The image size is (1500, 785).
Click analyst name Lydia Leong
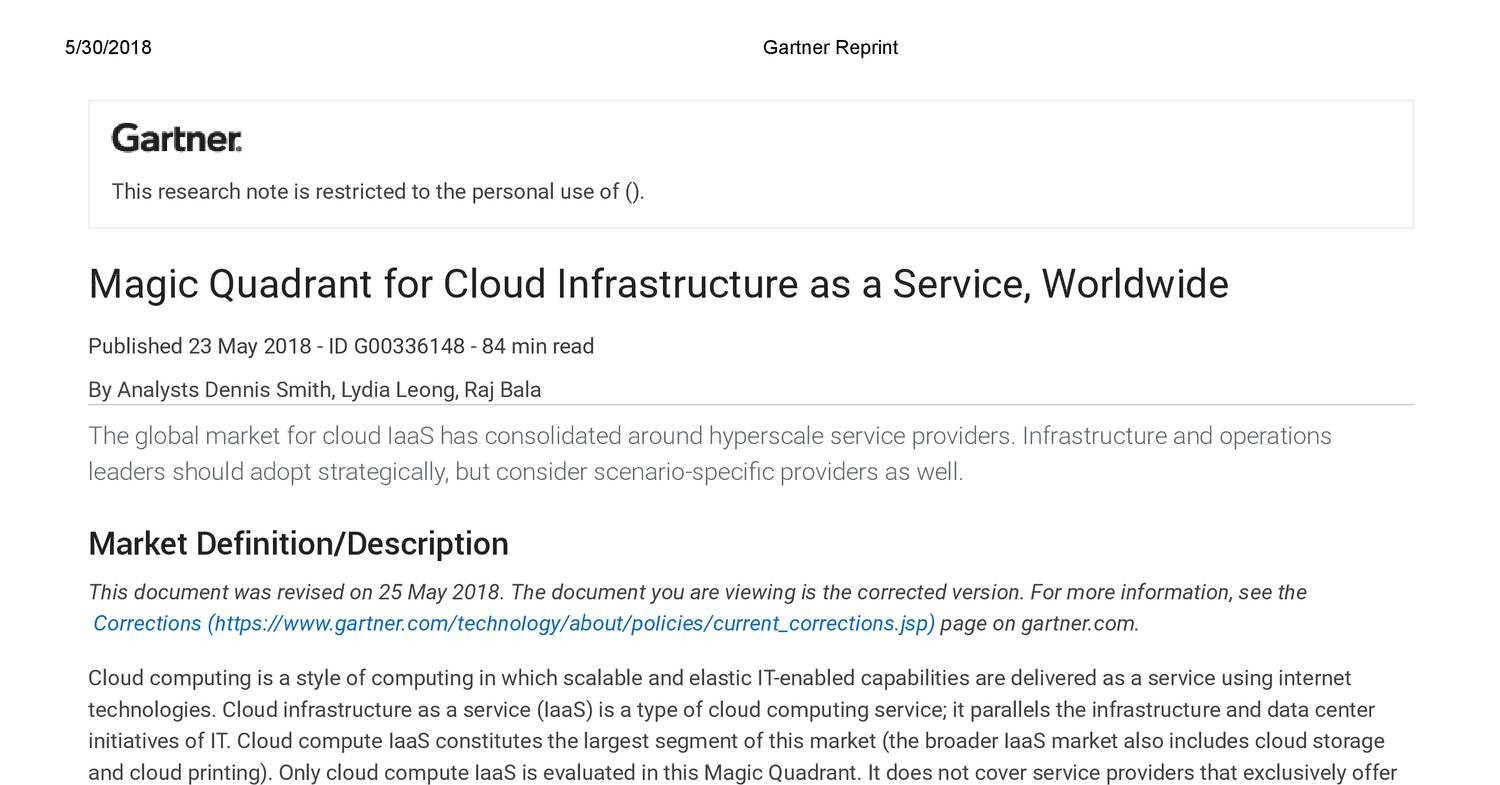click(x=398, y=390)
